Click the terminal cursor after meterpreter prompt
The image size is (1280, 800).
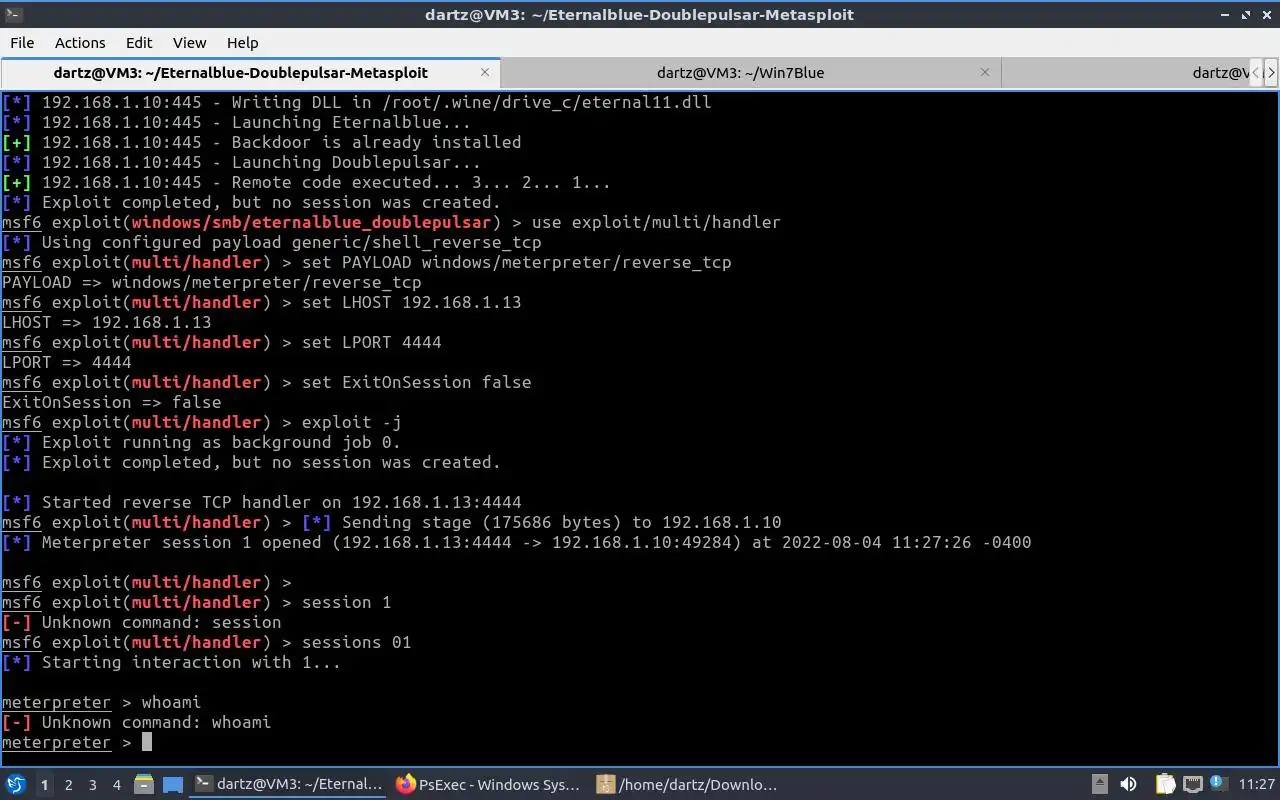click(147, 742)
